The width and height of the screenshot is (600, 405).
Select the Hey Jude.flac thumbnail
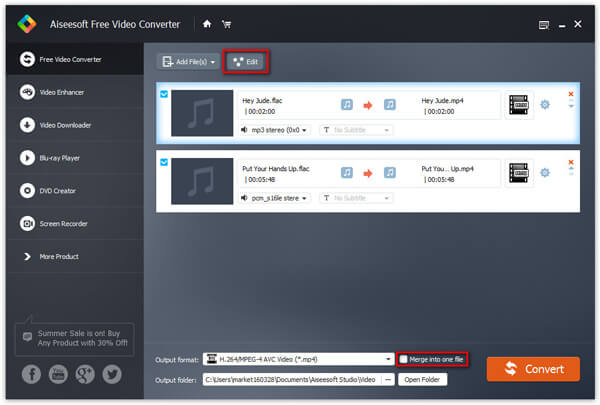pyautogui.click(x=202, y=113)
